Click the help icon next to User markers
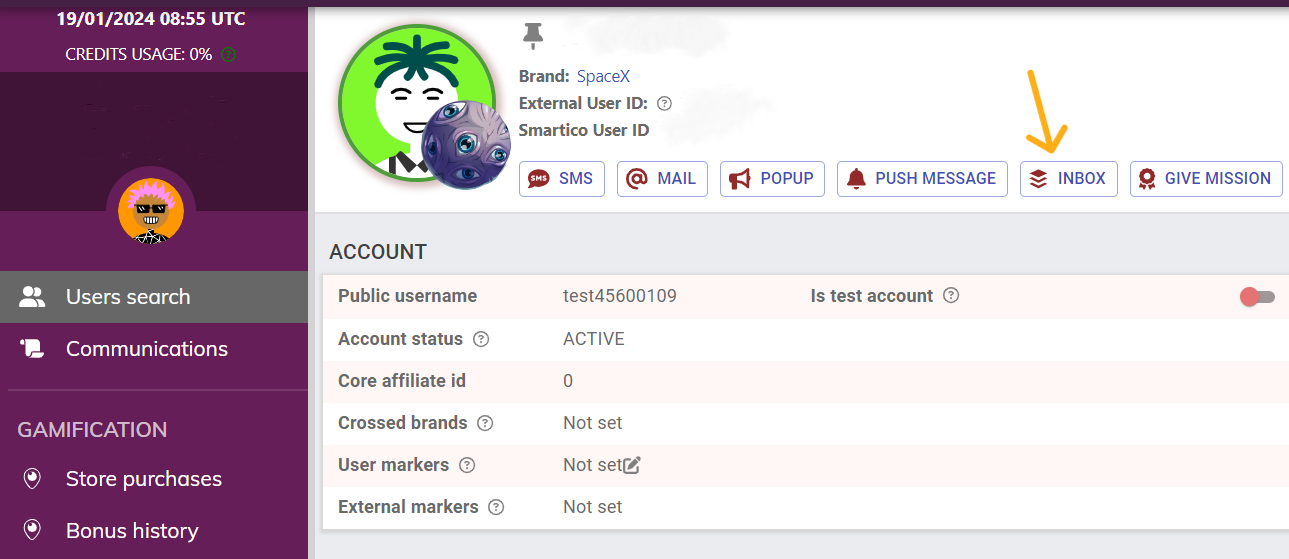Viewport: 1289px width, 559px height. tap(467, 465)
